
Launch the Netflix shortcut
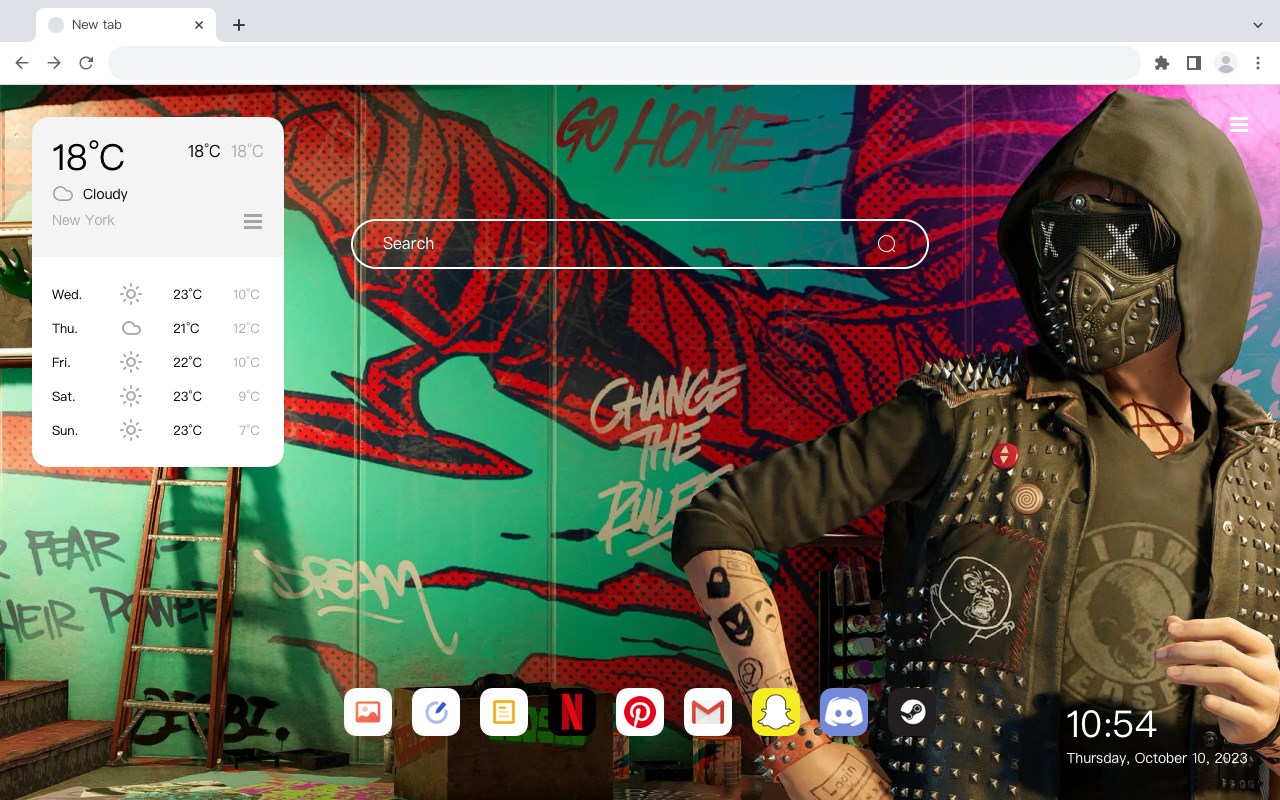pos(572,712)
